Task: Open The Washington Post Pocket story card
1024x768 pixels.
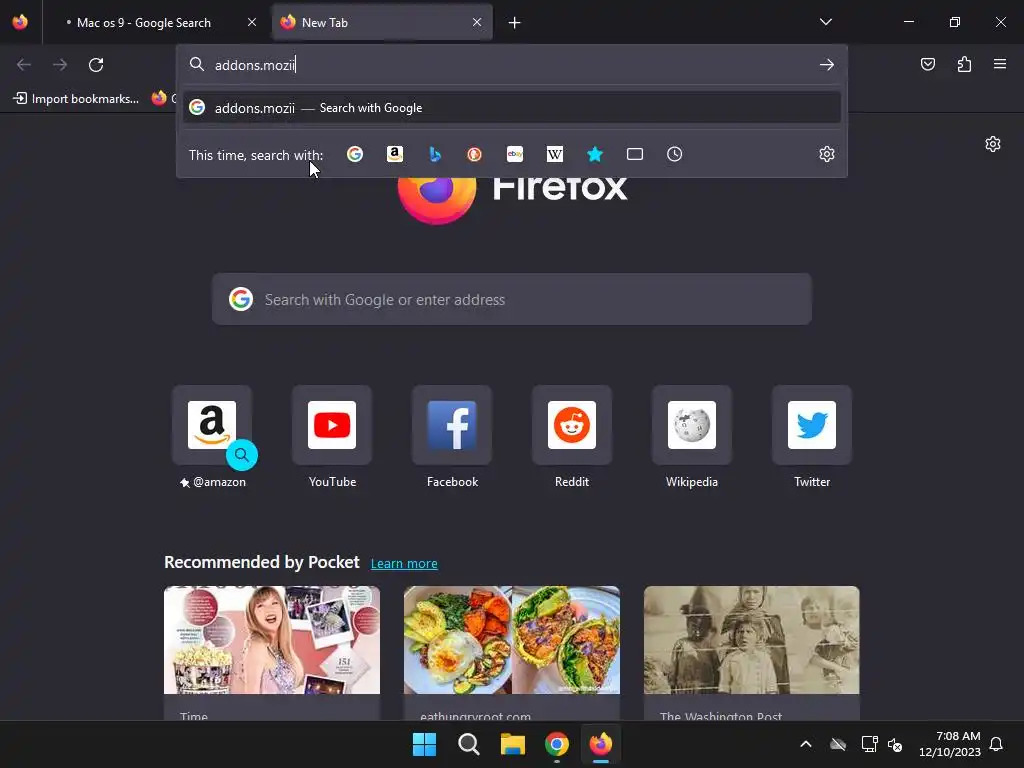Action: [752, 653]
